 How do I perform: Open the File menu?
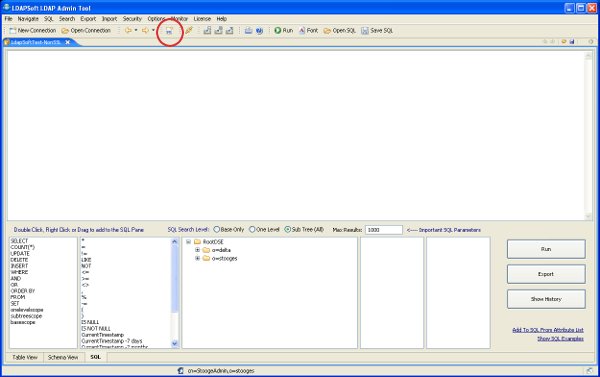point(8,19)
